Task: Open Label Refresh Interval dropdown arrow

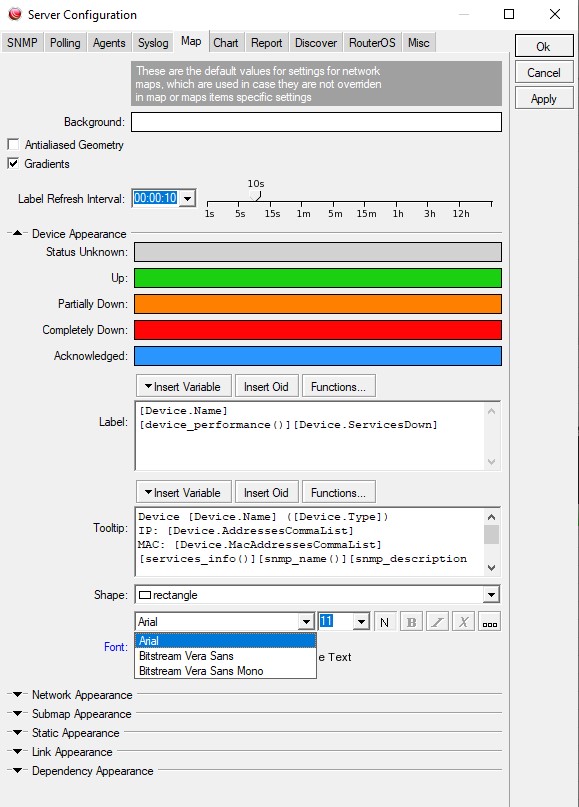Action: tap(188, 198)
